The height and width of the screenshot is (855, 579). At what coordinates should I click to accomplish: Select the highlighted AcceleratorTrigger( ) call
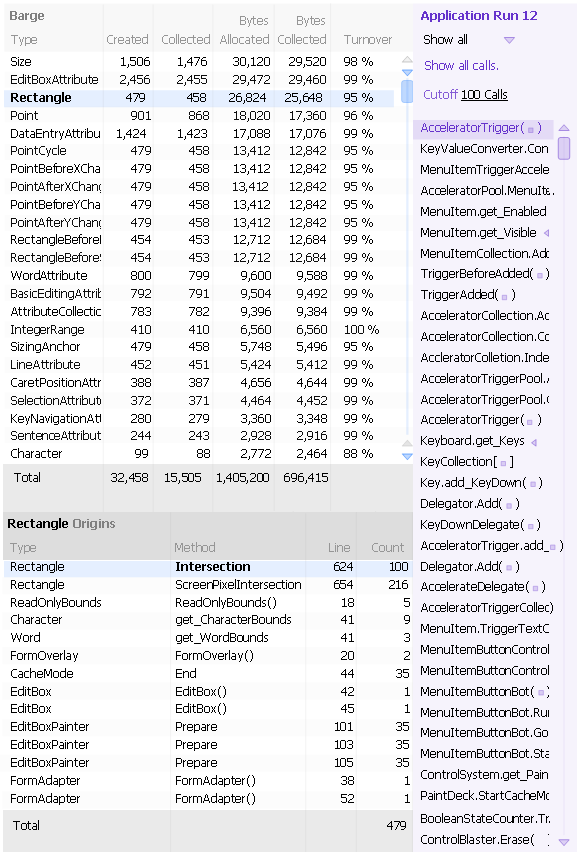tap(484, 128)
